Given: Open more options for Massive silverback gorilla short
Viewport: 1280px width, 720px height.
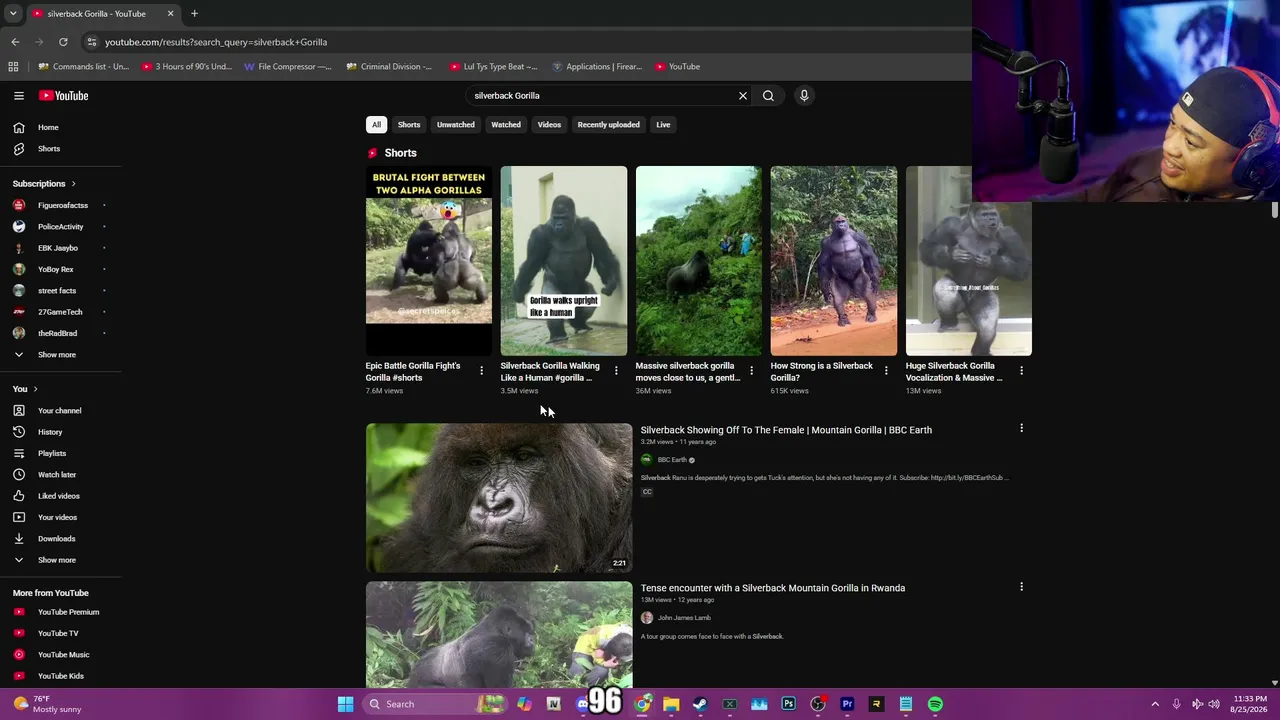Looking at the screenshot, I should (x=751, y=371).
